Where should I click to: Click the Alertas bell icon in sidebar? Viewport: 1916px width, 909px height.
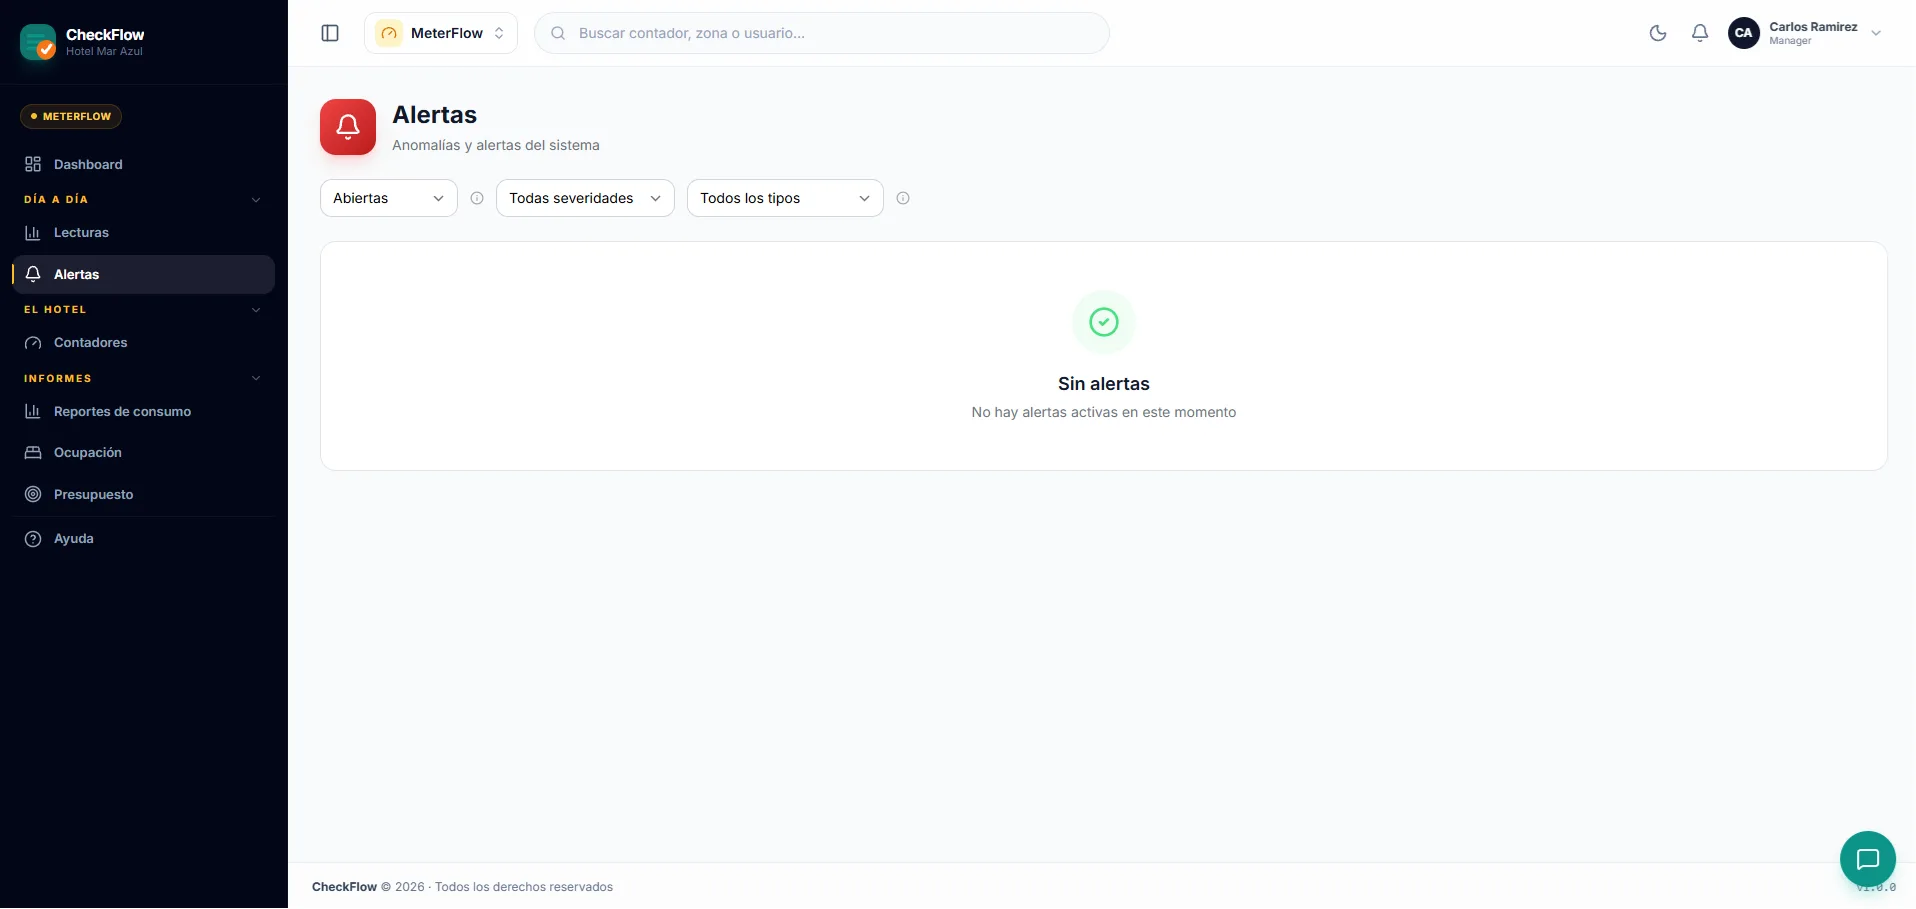(x=33, y=274)
